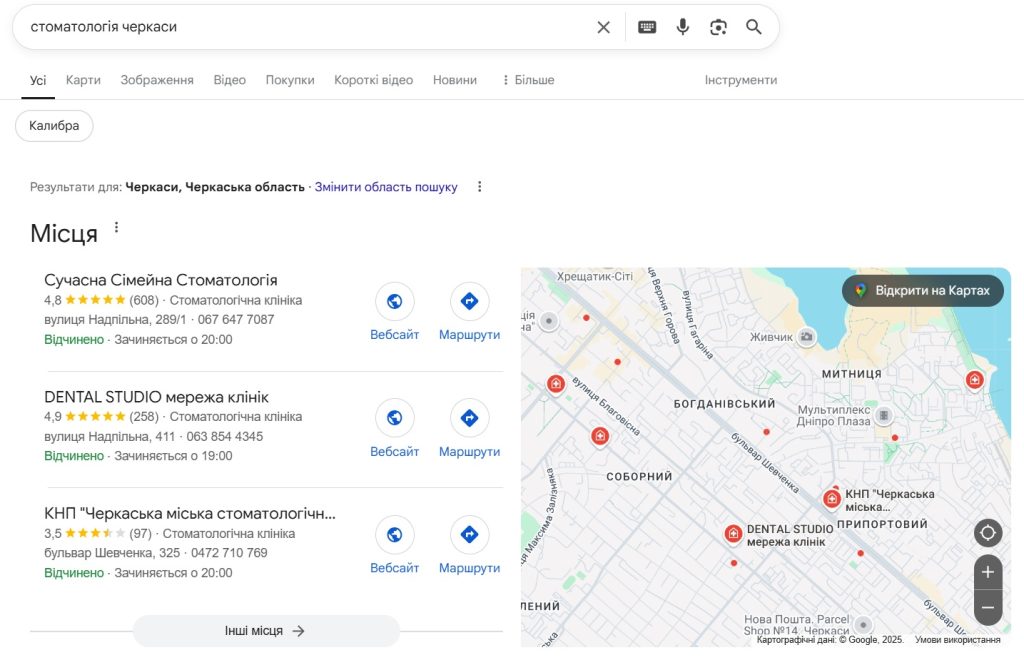Switch to the Карти tab

[83, 80]
